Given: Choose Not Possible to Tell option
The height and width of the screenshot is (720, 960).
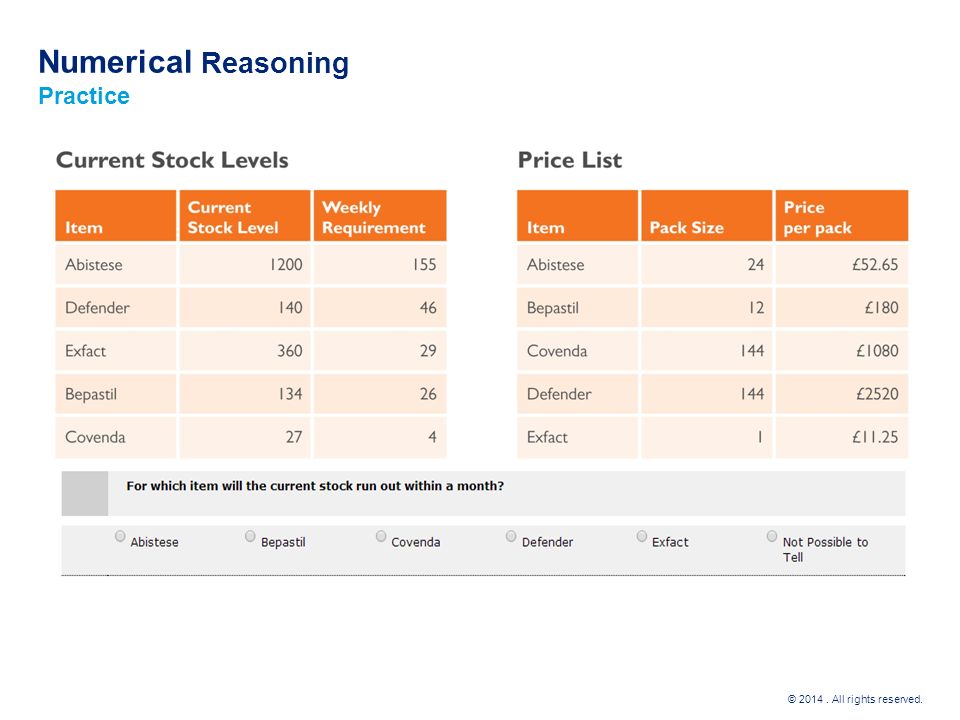Looking at the screenshot, I should [x=771, y=536].
